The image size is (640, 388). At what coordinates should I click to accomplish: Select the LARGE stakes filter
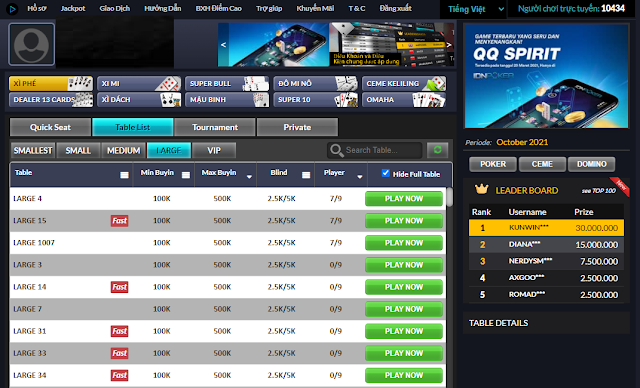click(169, 151)
